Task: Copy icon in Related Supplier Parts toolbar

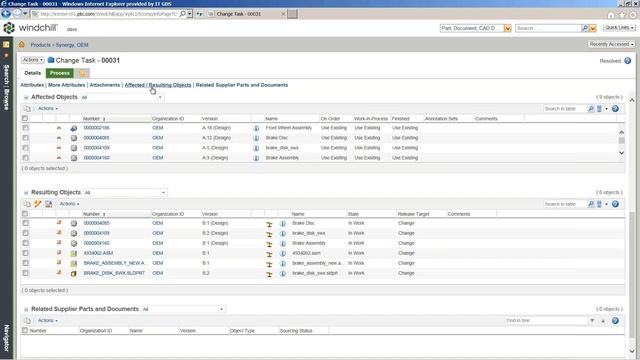Action: coord(27,320)
